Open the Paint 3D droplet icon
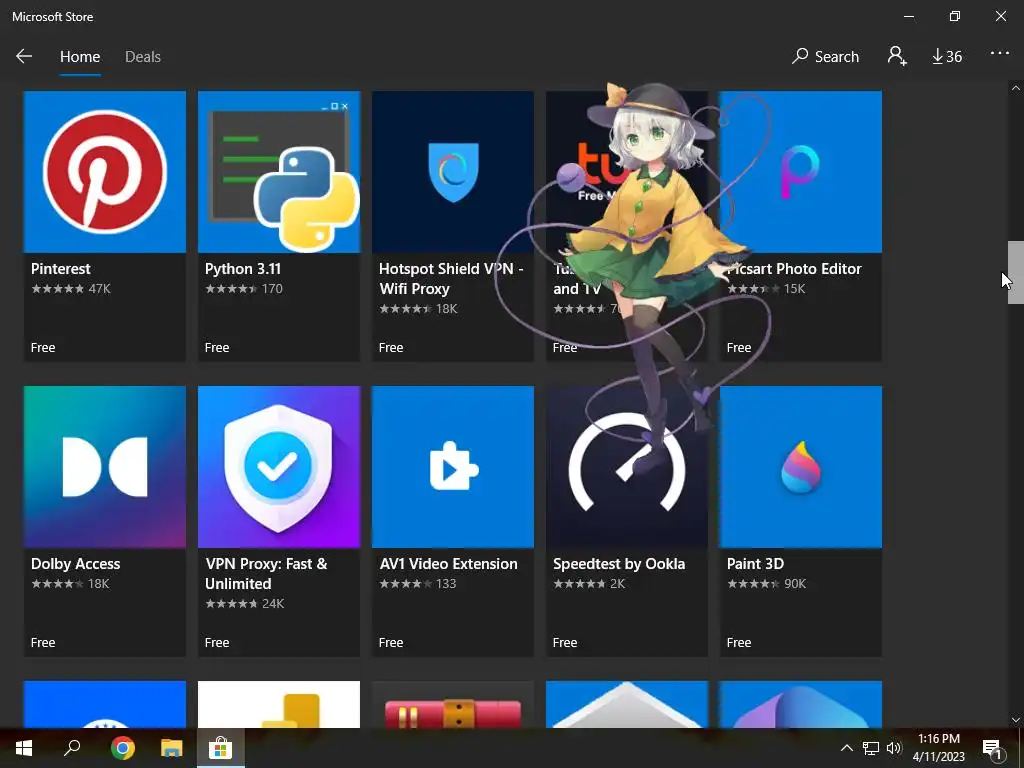This screenshot has height=768, width=1024. point(801,467)
